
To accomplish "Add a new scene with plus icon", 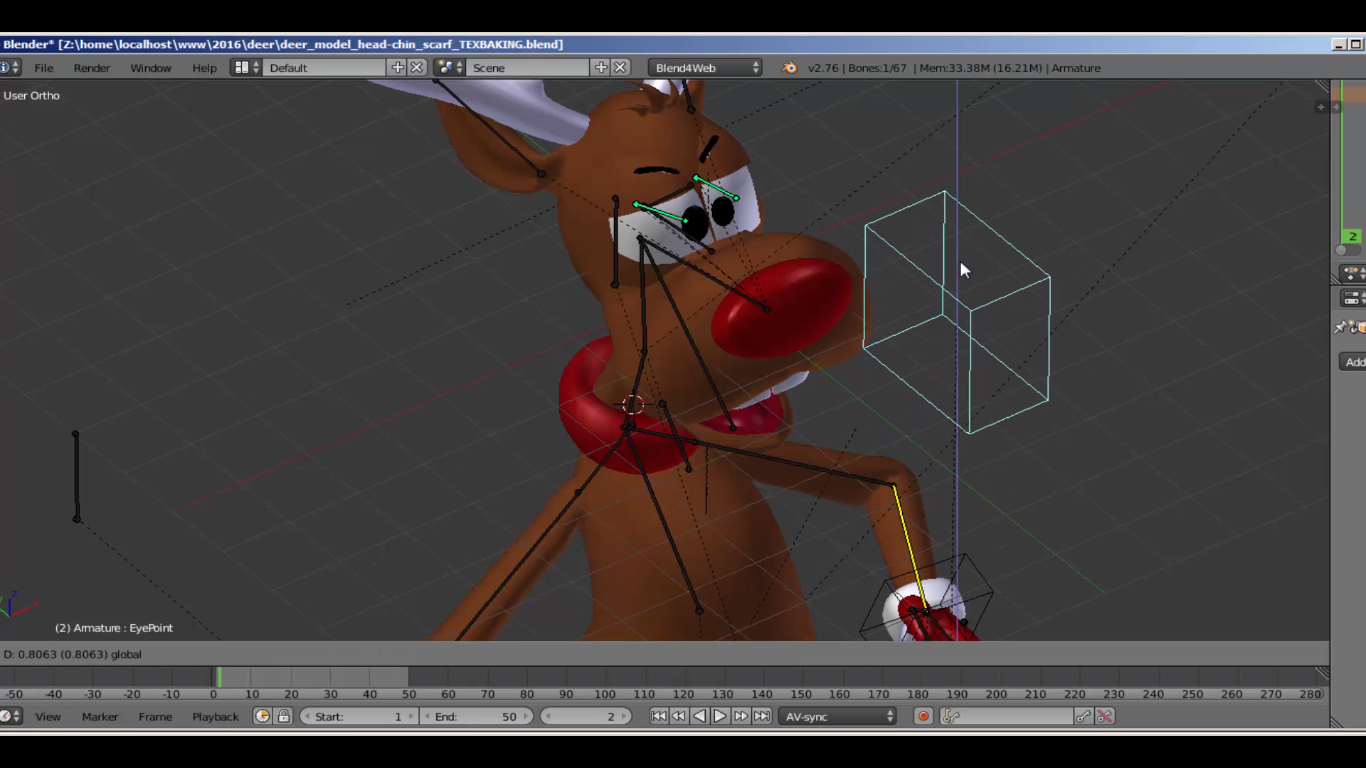I will coord(601,68).
